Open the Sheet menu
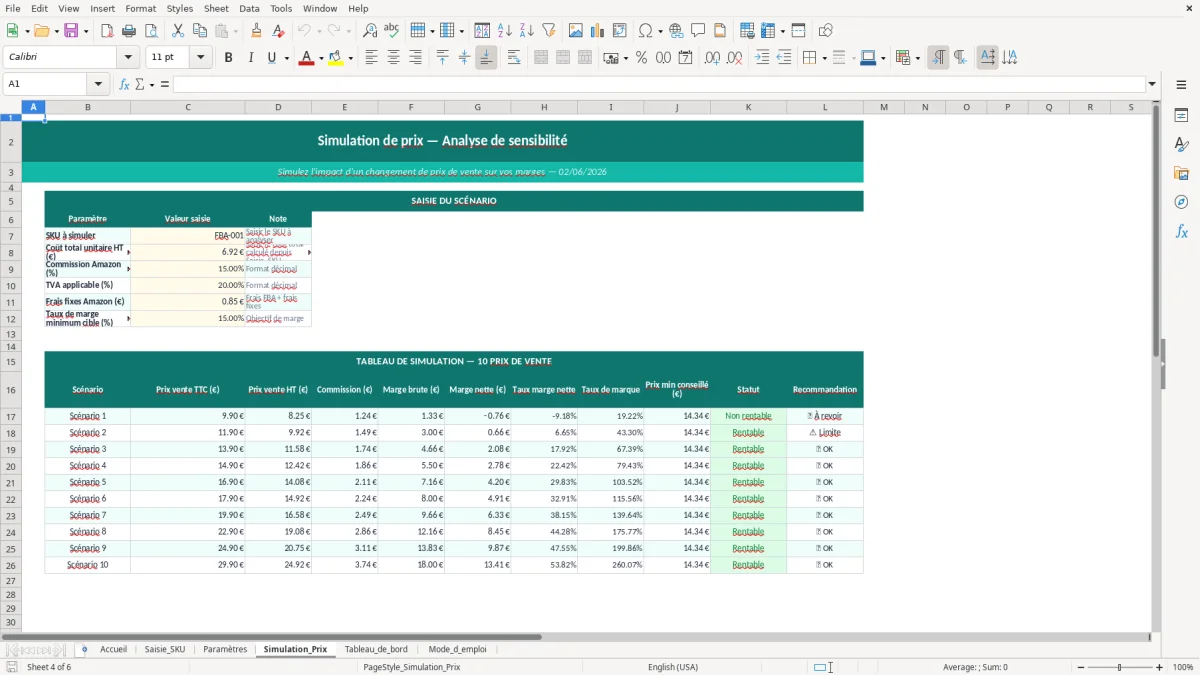The image size is (1200, 675). click(216, 8)
